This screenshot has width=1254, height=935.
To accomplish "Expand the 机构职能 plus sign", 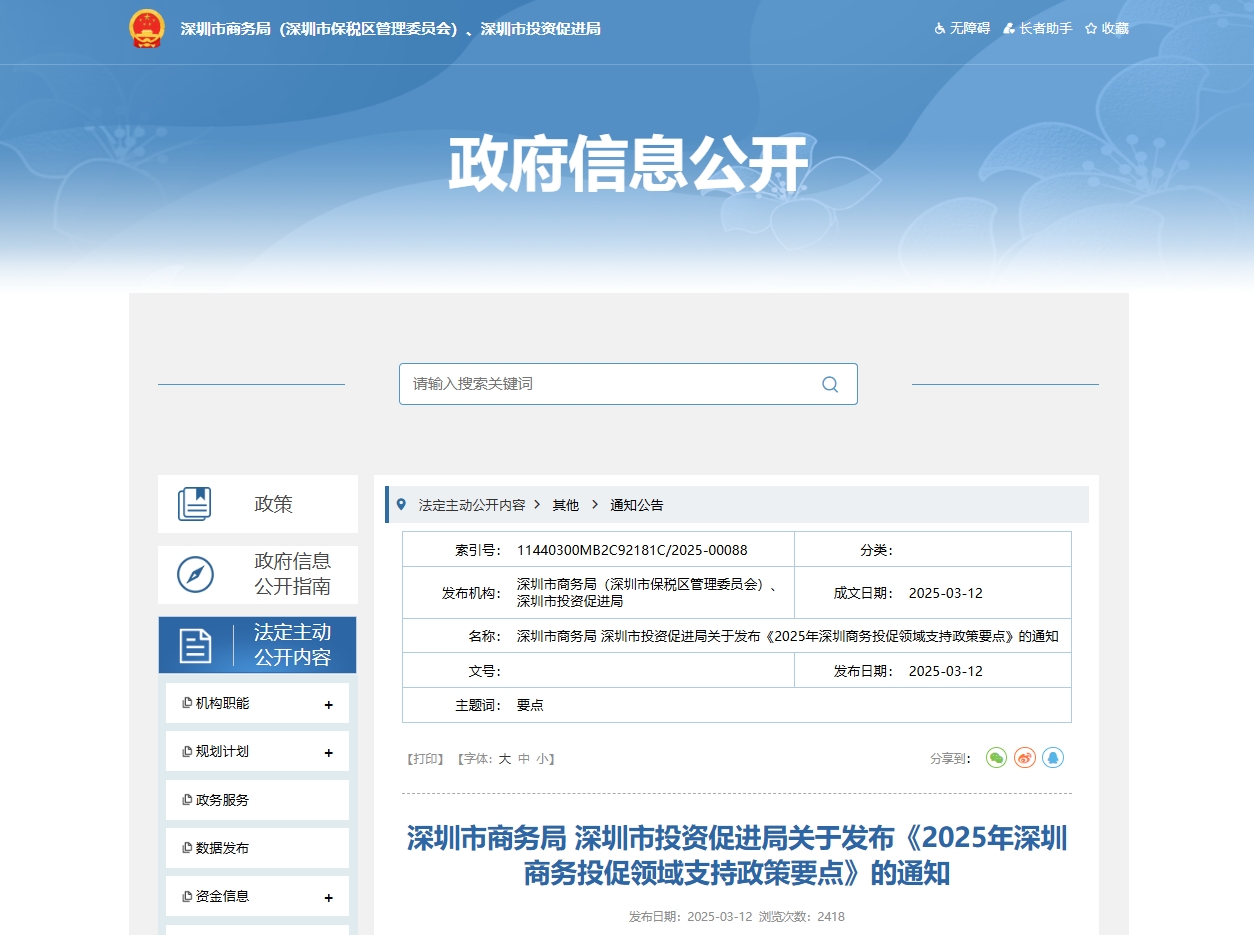I will tap(328, 705).
